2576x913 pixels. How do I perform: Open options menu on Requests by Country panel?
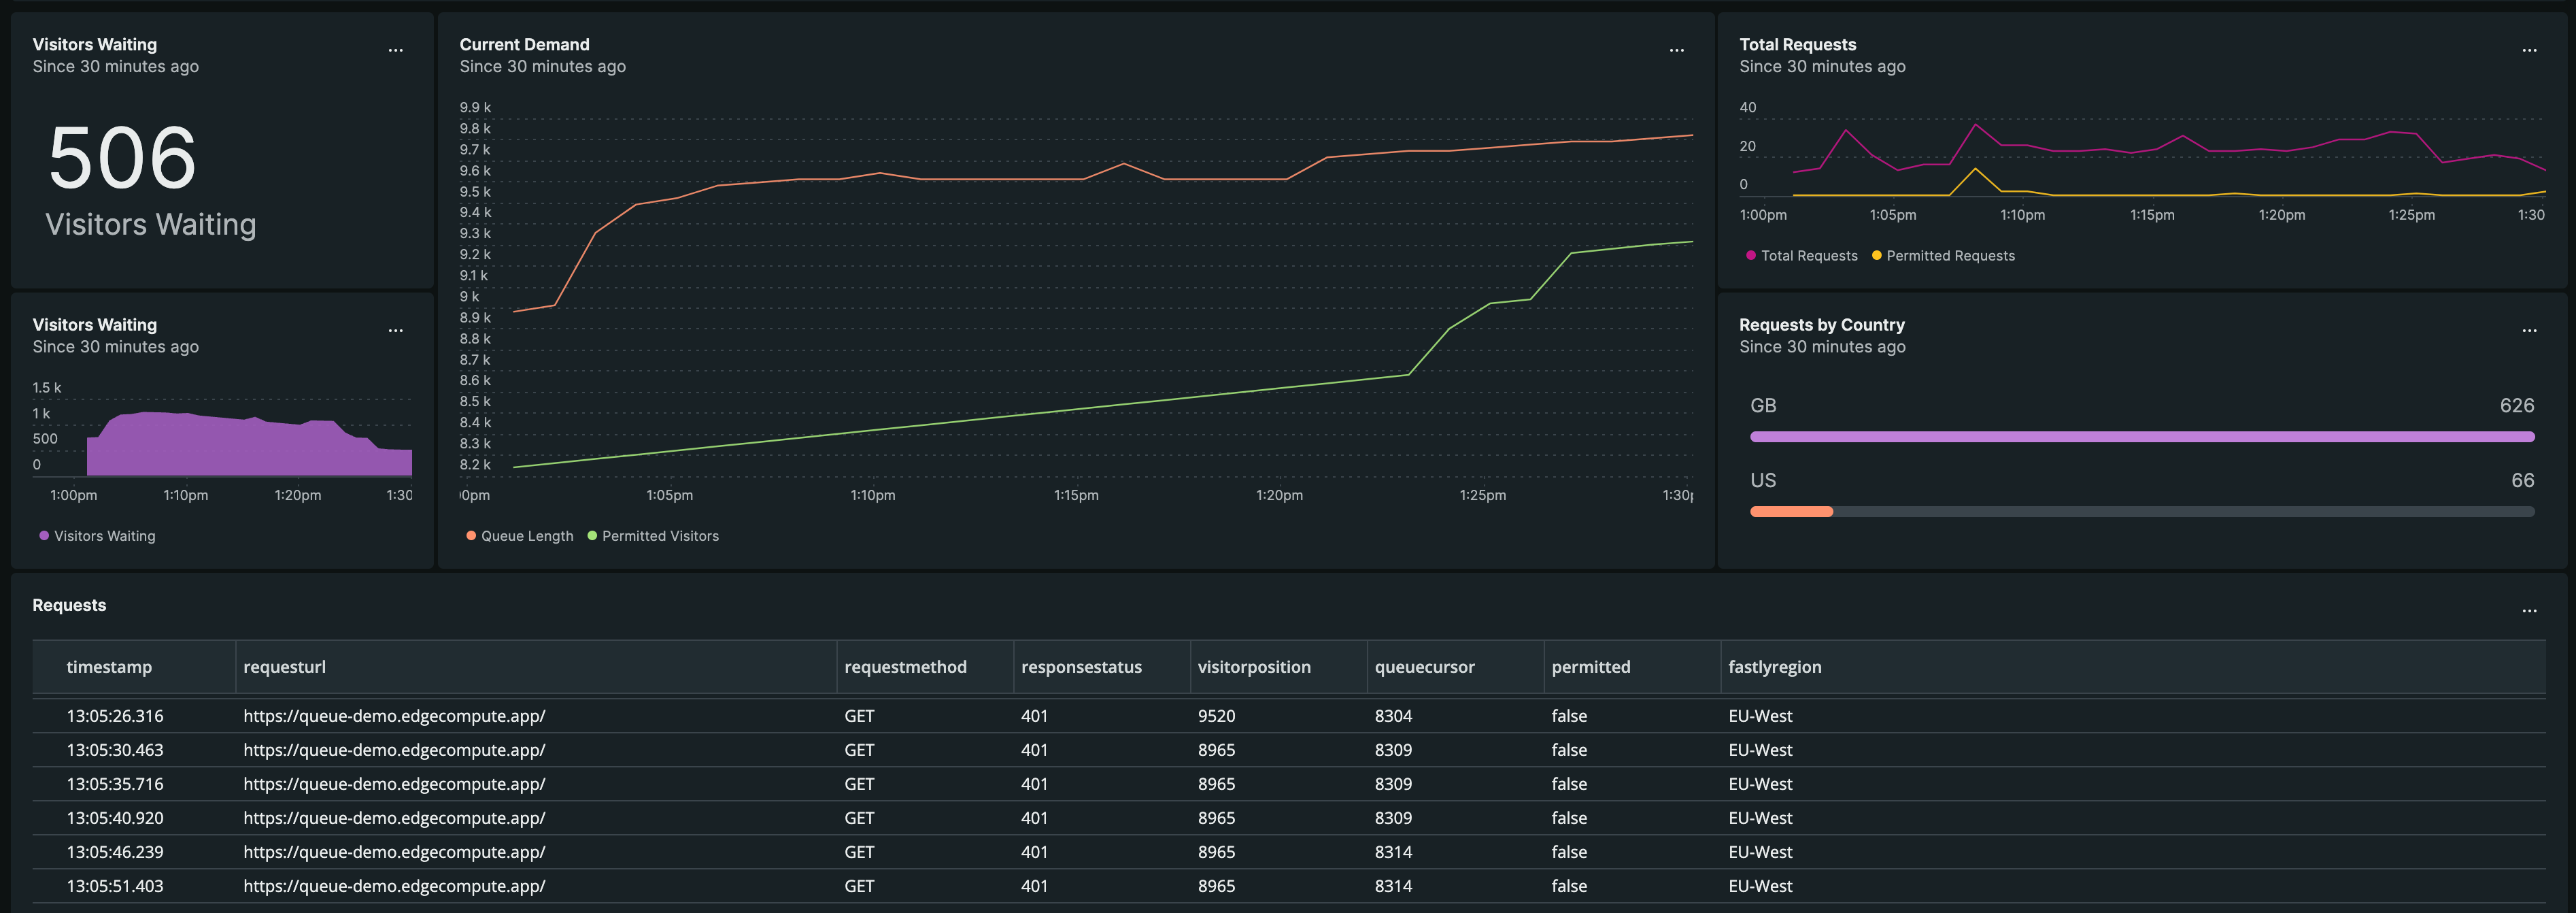click(x=2529, y=330)
